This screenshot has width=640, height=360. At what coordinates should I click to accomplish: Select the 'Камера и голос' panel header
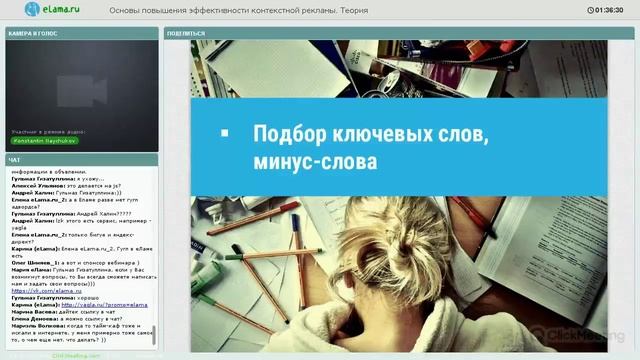click(82, 33)
